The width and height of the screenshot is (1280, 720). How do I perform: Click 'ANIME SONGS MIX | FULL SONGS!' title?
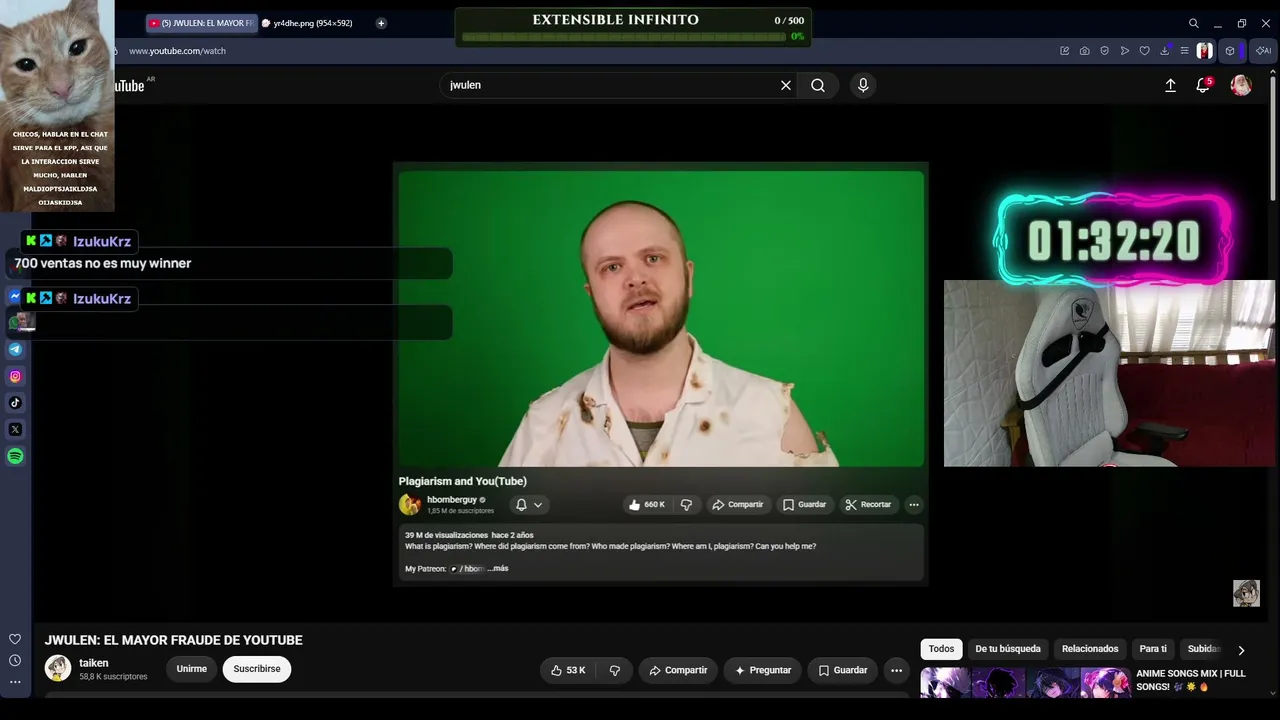[1191, 680]
